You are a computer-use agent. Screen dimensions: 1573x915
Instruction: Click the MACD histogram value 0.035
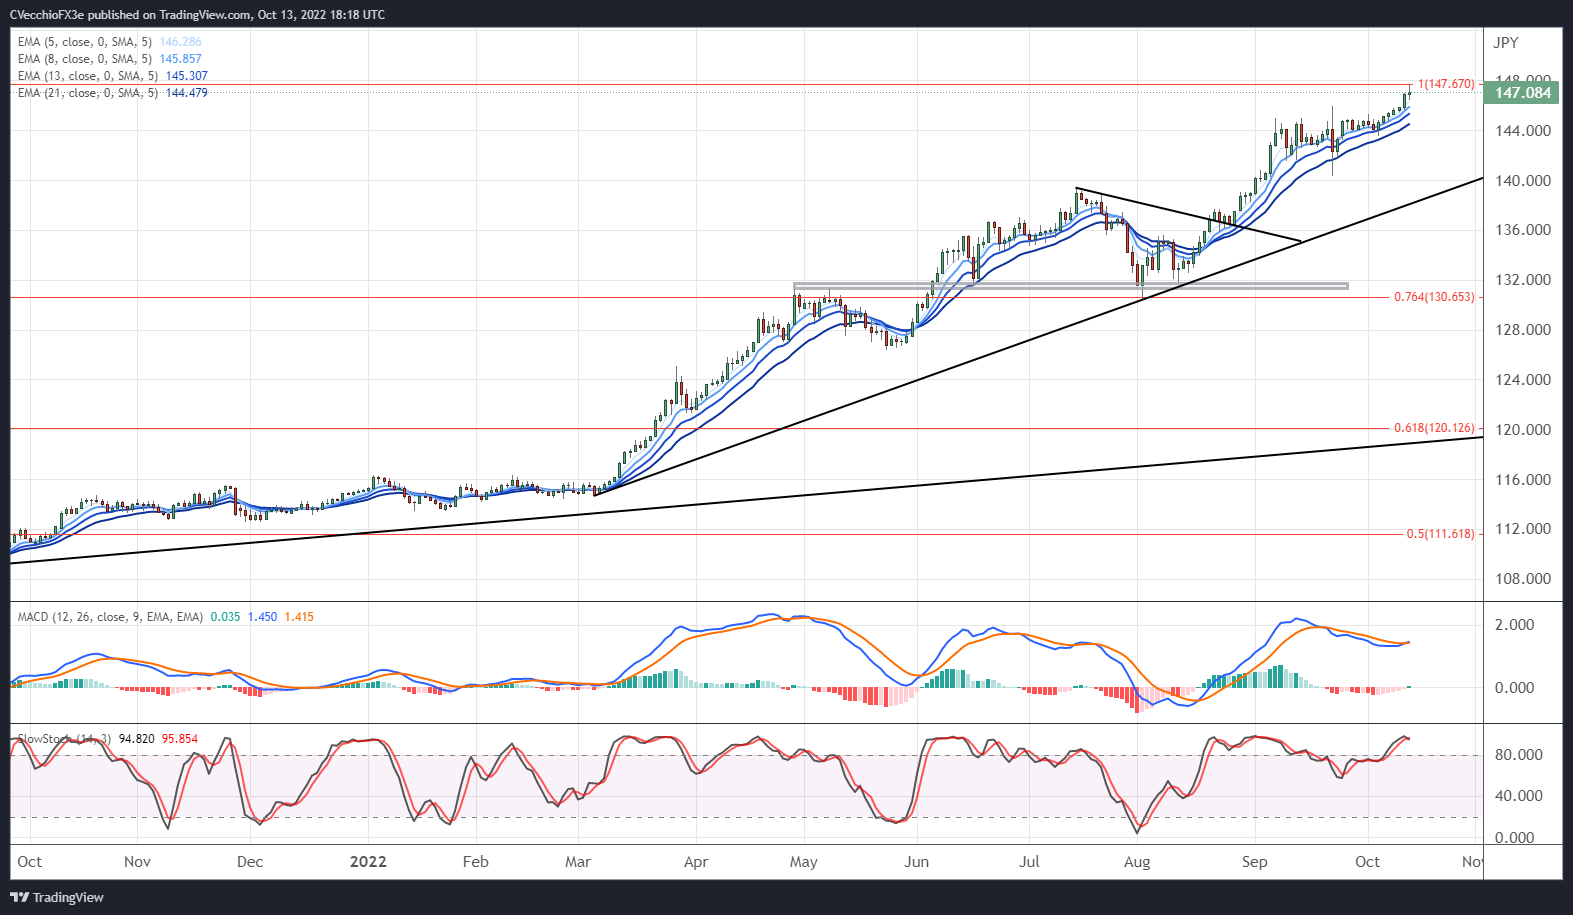point(225,617)
